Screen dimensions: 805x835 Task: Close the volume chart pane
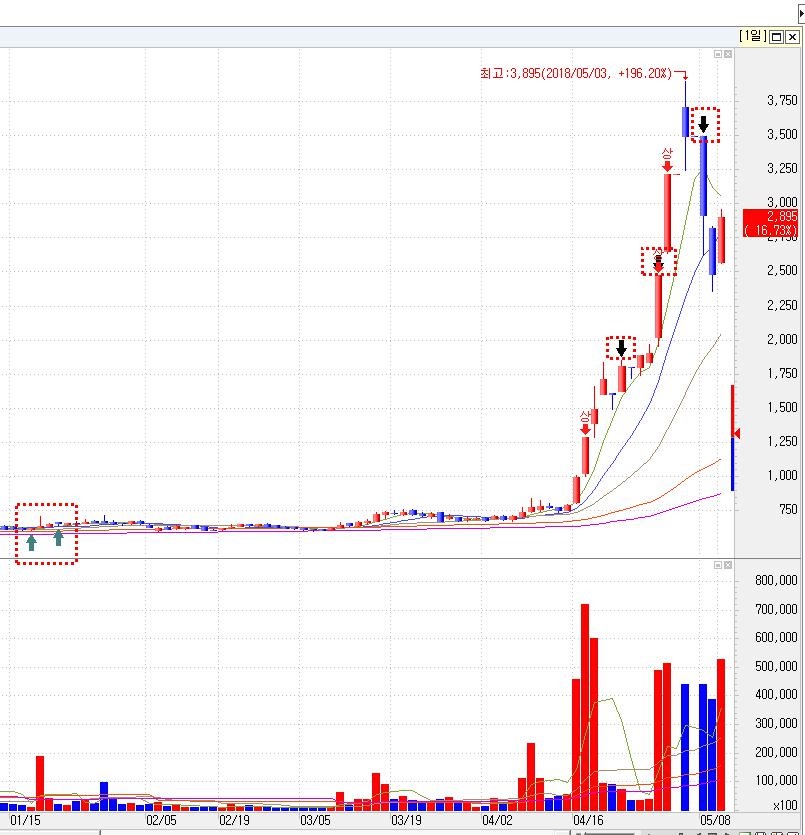coord(728,564)
